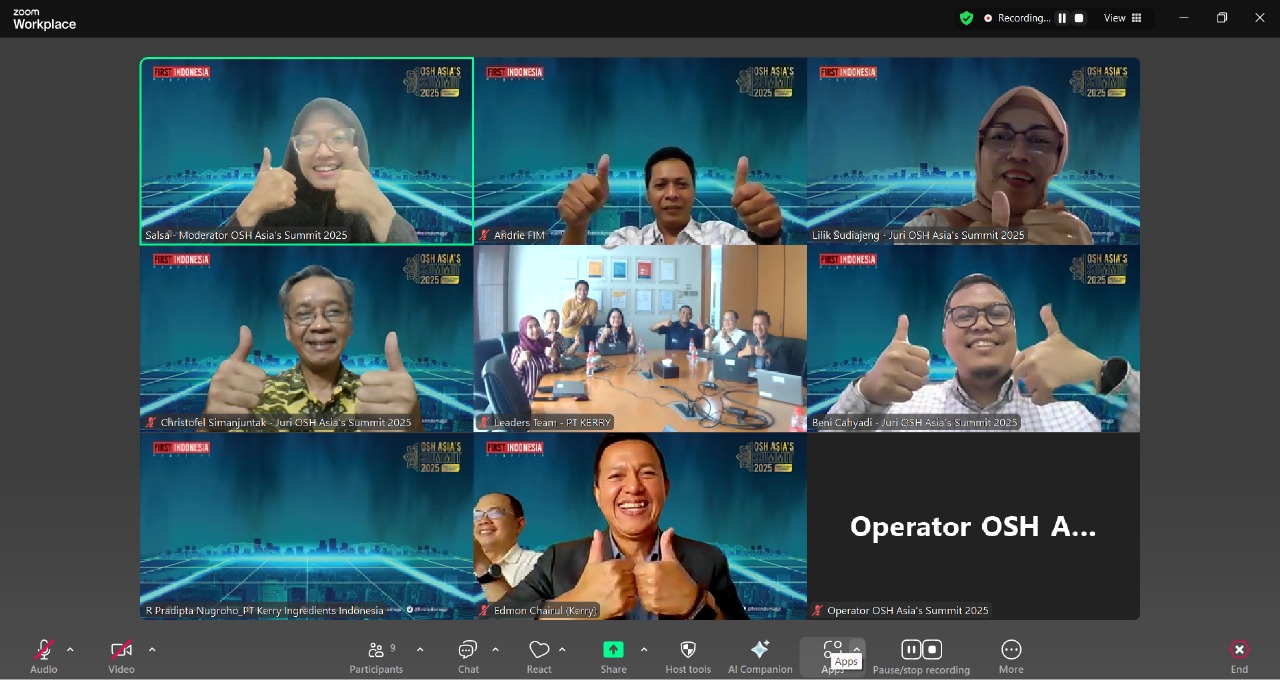Expand the Participants options arrow
The width and height of the screenshot is (1280, 680).
[420, 650]
